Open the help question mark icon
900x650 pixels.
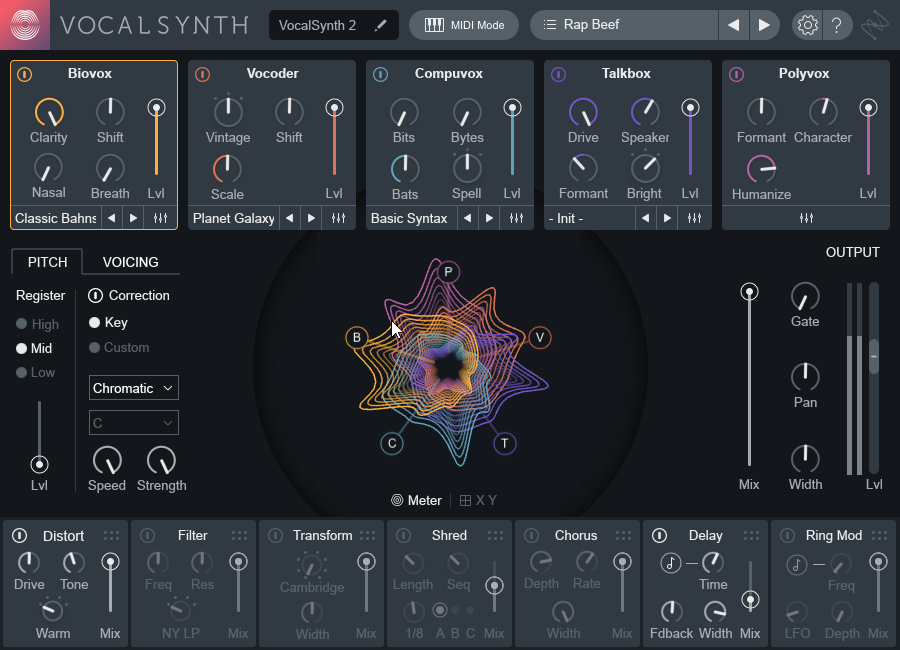[837, 25]
